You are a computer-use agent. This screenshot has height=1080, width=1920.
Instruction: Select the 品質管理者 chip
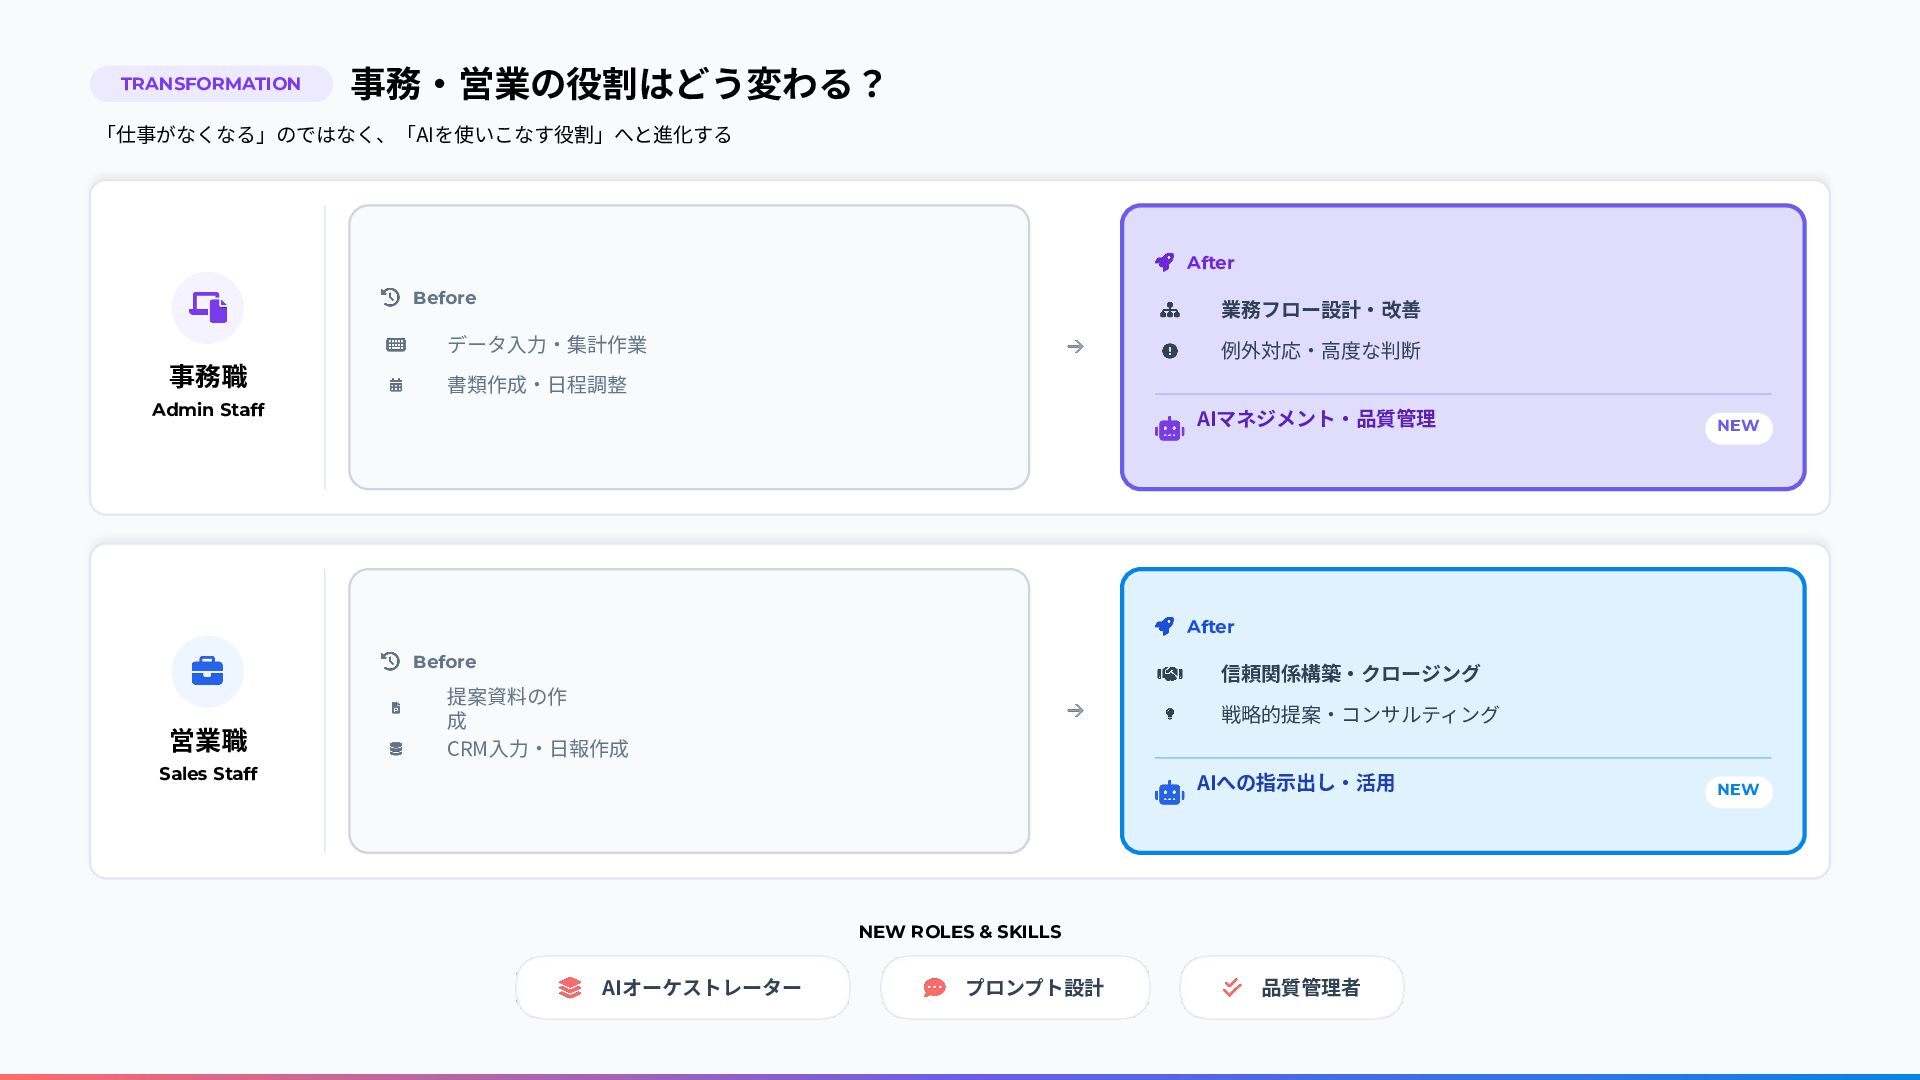pyautogui.click(x=1291, y=988)
